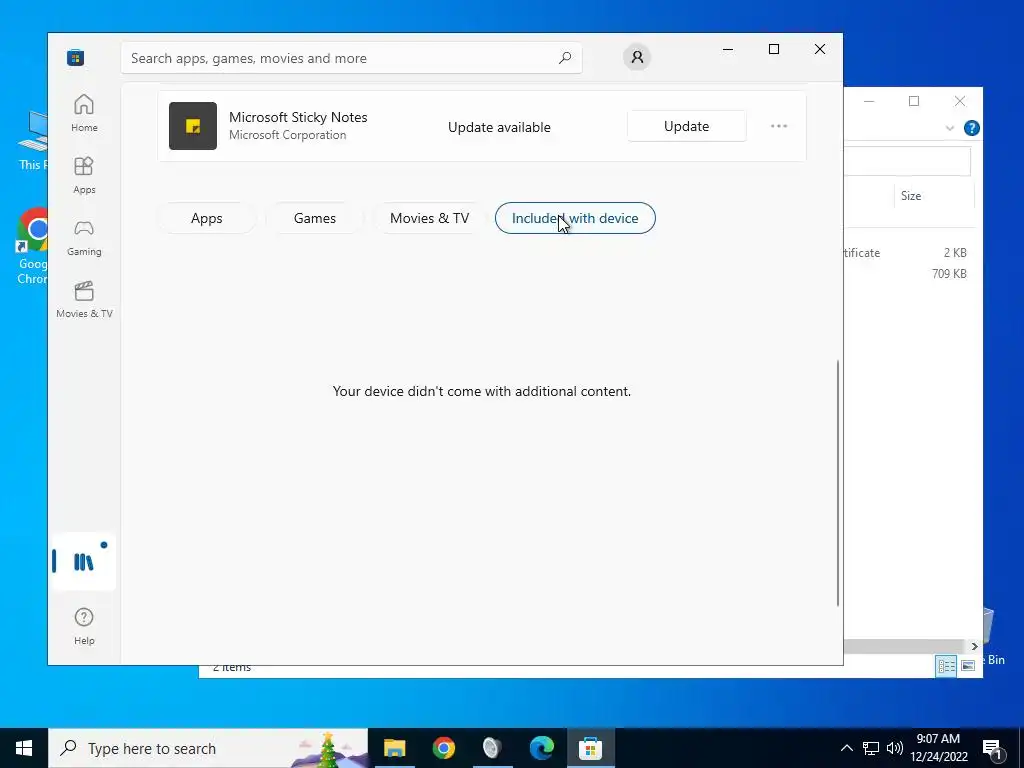Select This PC desktop icon

click(33, 140)
